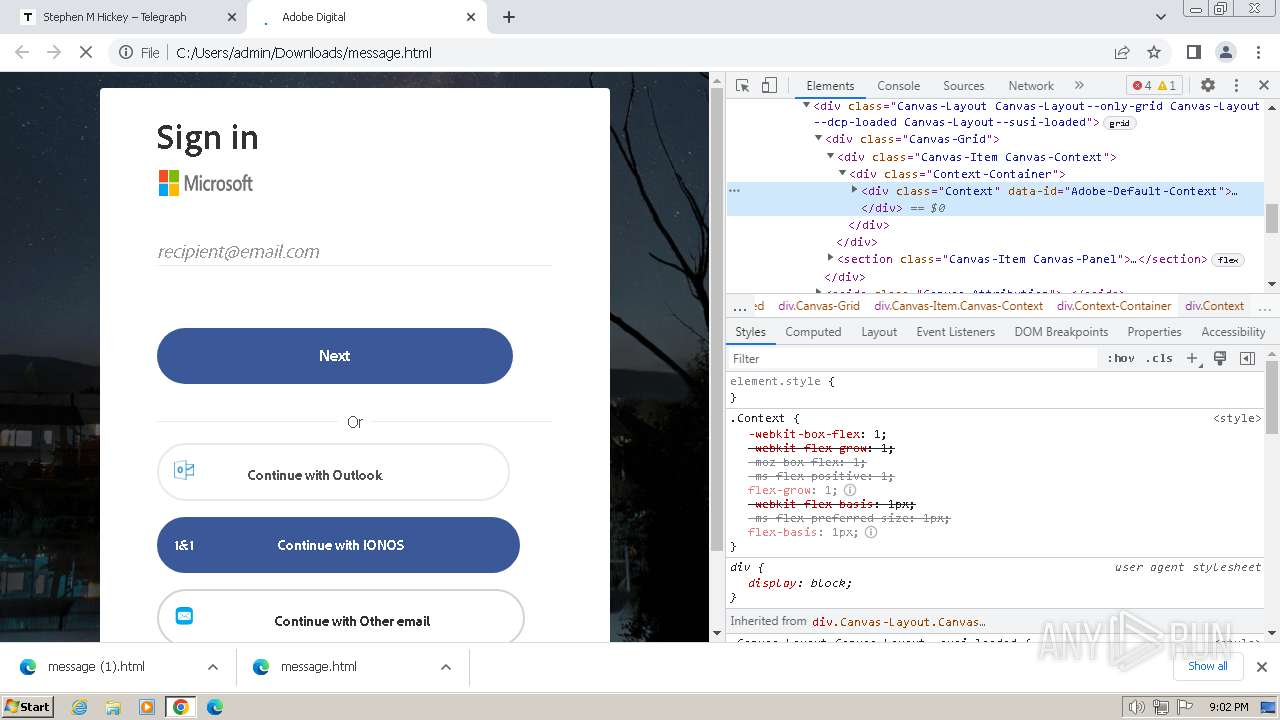
Task: Expand the Canvas-Panel section node
Action: coord(830,258)
